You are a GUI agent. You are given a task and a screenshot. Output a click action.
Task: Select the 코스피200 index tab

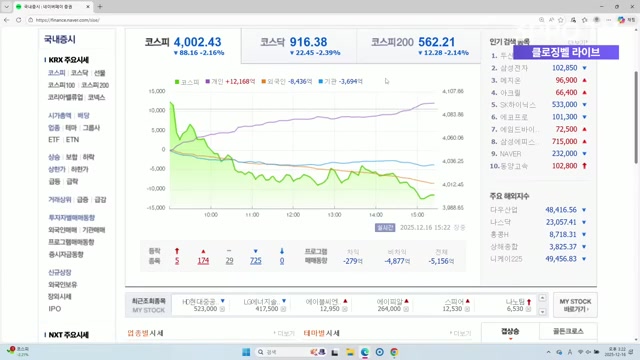[x=419, y=46]
